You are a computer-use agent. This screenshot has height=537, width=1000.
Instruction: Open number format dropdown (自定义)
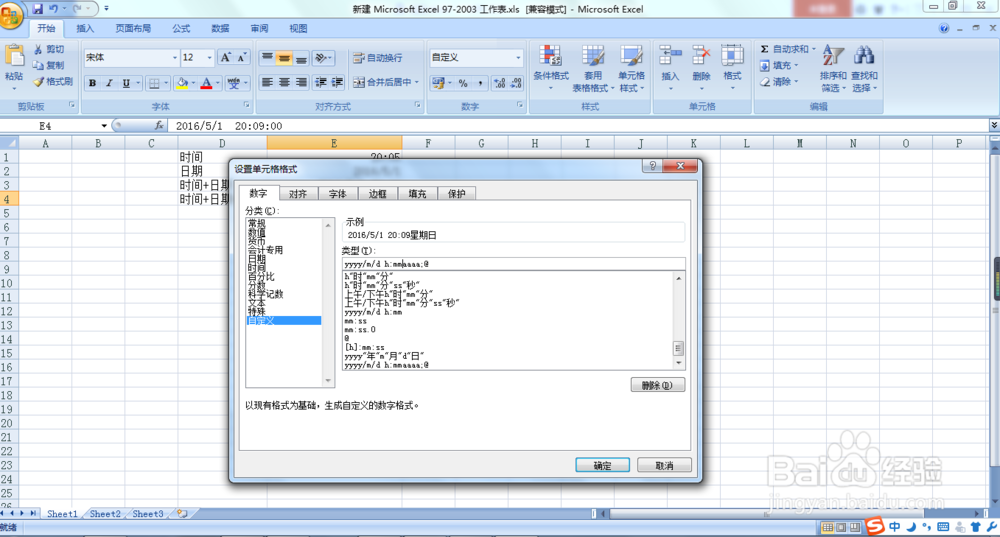[x=518, y=57]
